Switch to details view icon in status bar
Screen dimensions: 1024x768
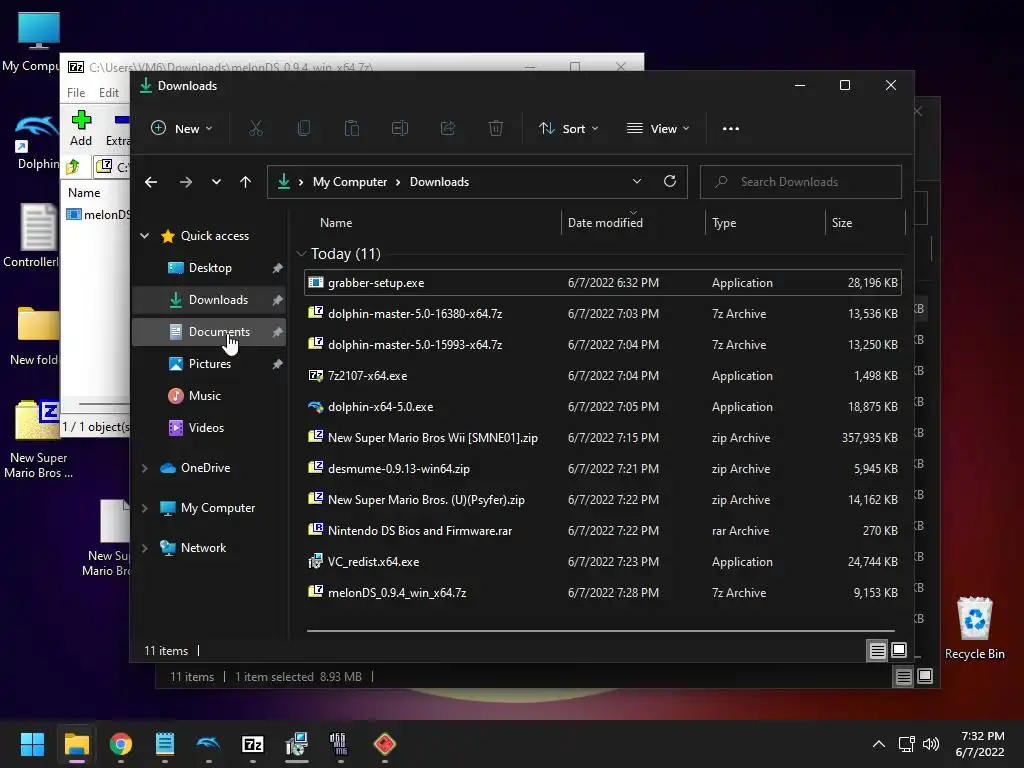click(877, 650)
